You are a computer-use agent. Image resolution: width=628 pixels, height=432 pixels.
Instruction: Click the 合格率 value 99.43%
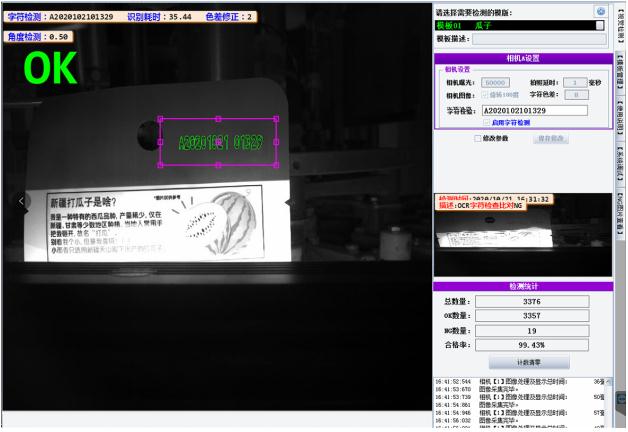(x=532, y=345)
